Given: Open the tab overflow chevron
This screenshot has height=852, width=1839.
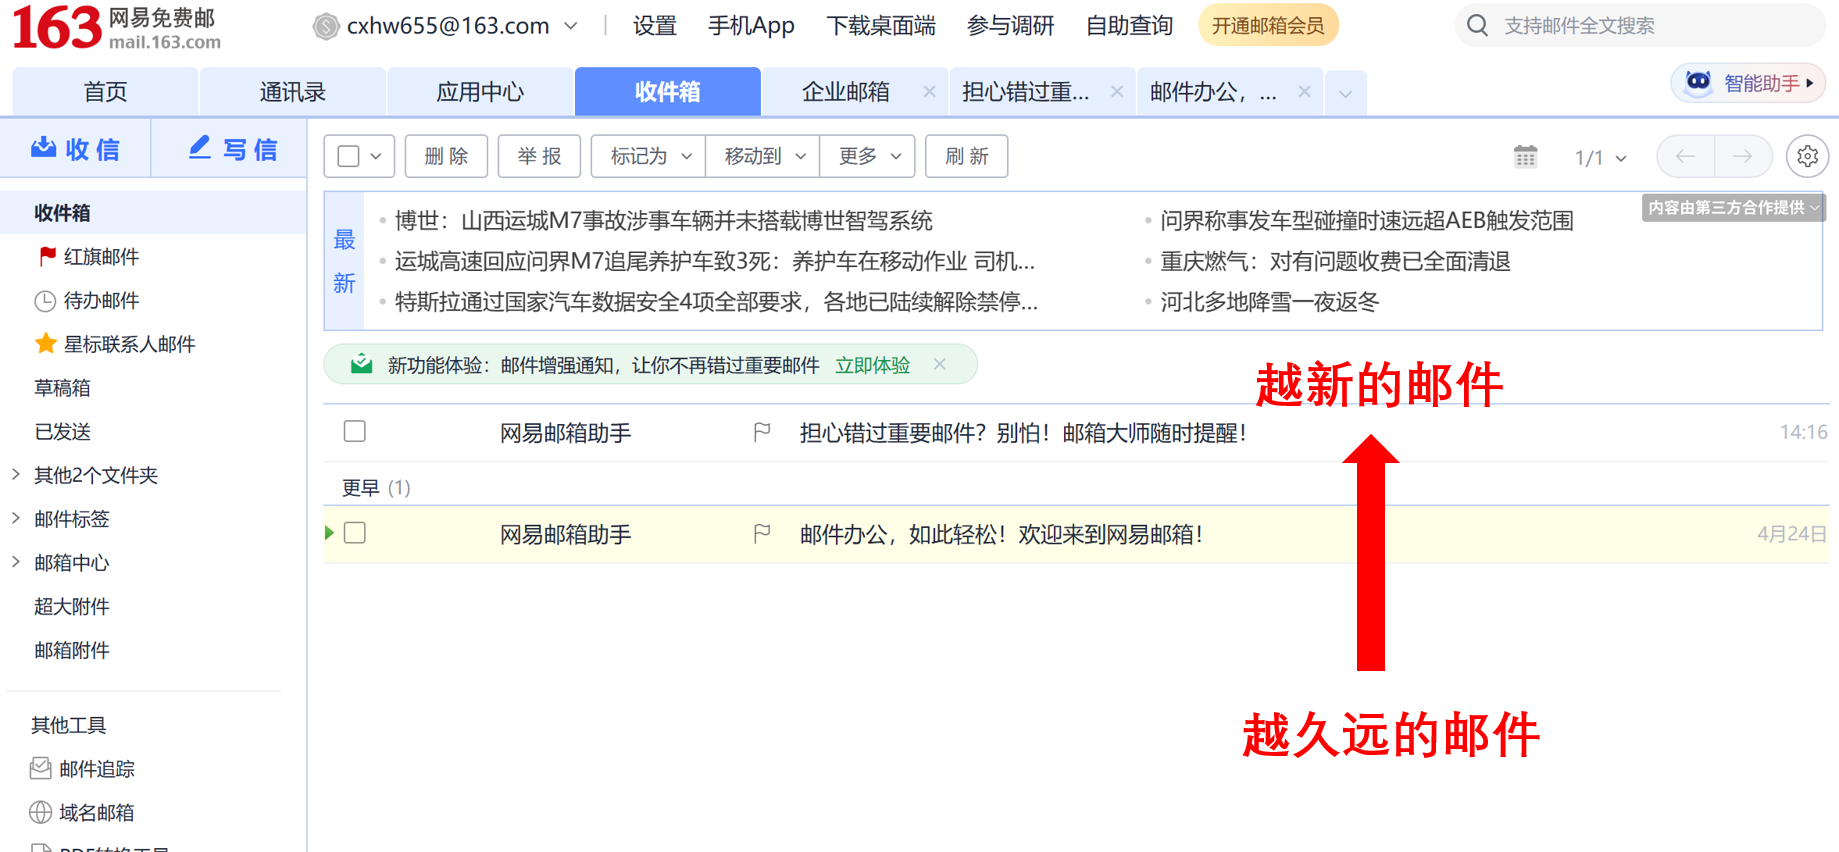Looking at the screenshot, I should (1346, 93).
